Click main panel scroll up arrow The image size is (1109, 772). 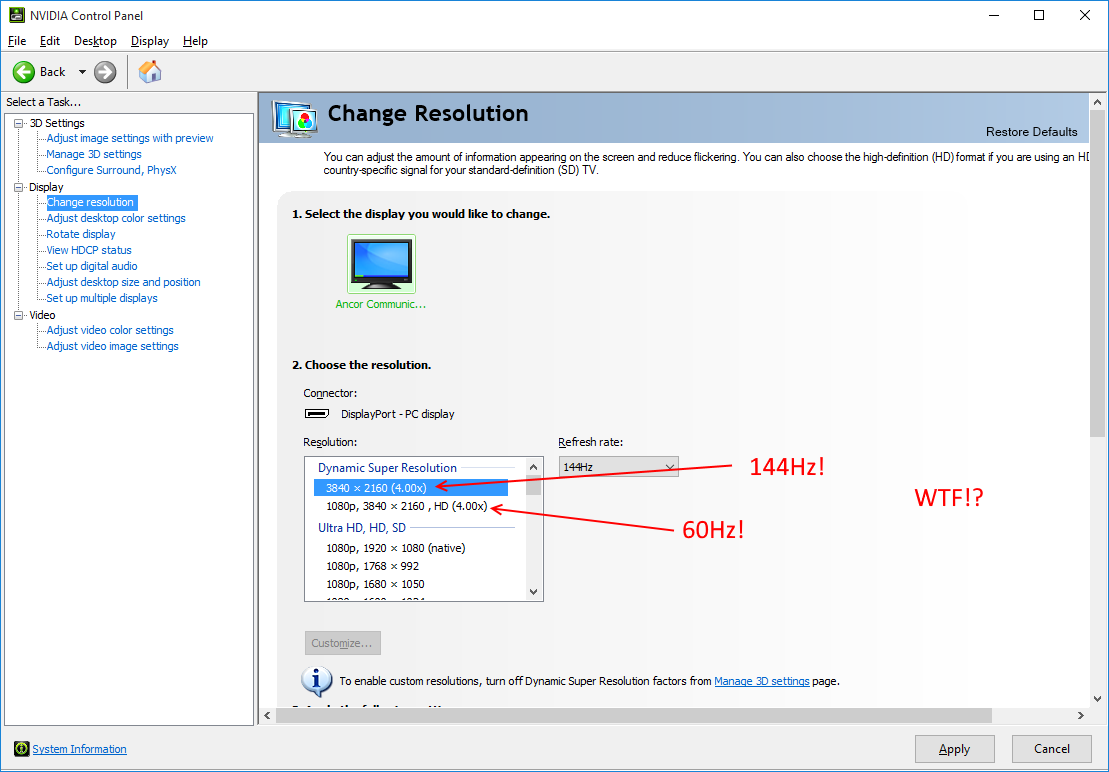click(x=1098, y=103)
